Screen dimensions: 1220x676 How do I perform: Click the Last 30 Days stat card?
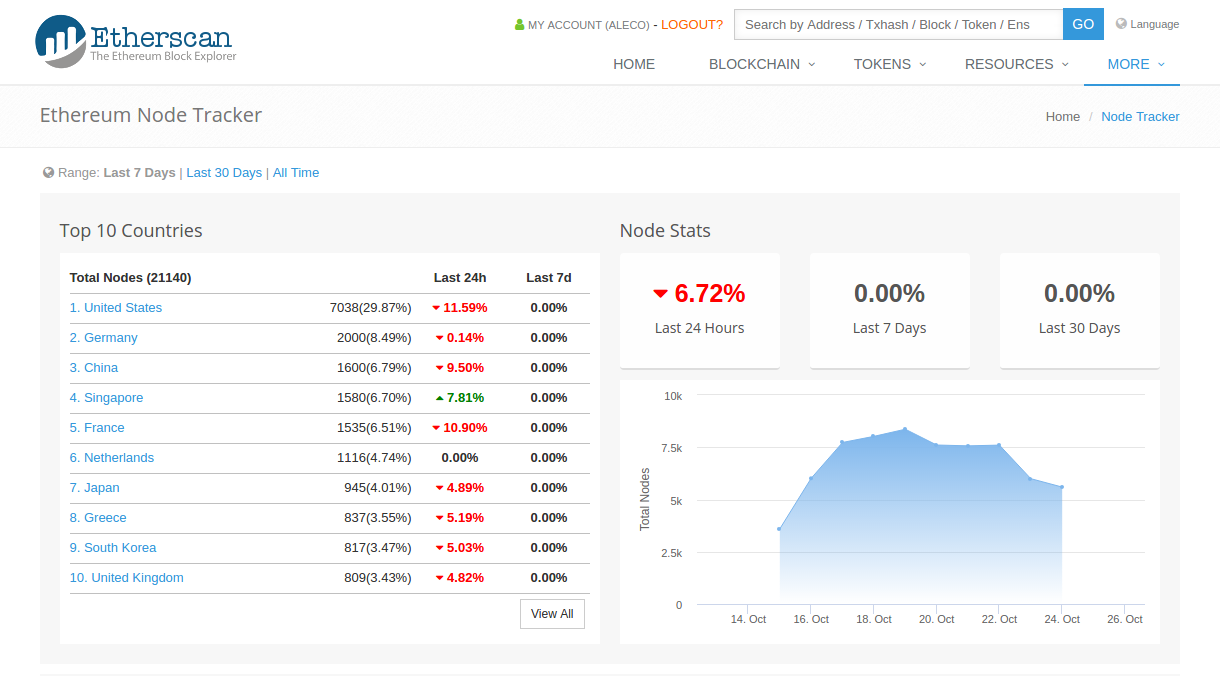tap(1080, 310)
